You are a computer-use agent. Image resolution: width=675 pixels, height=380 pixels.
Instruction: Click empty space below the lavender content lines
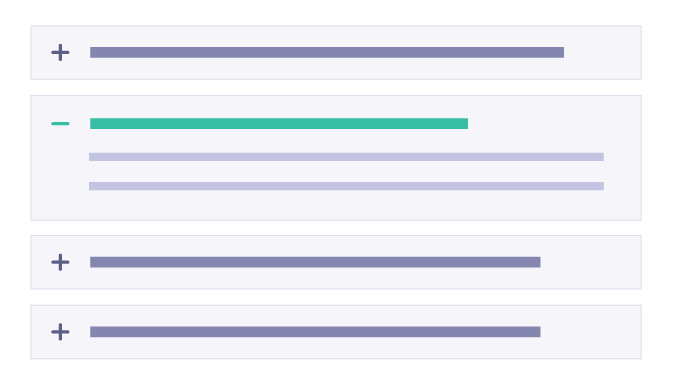point(346,205)
